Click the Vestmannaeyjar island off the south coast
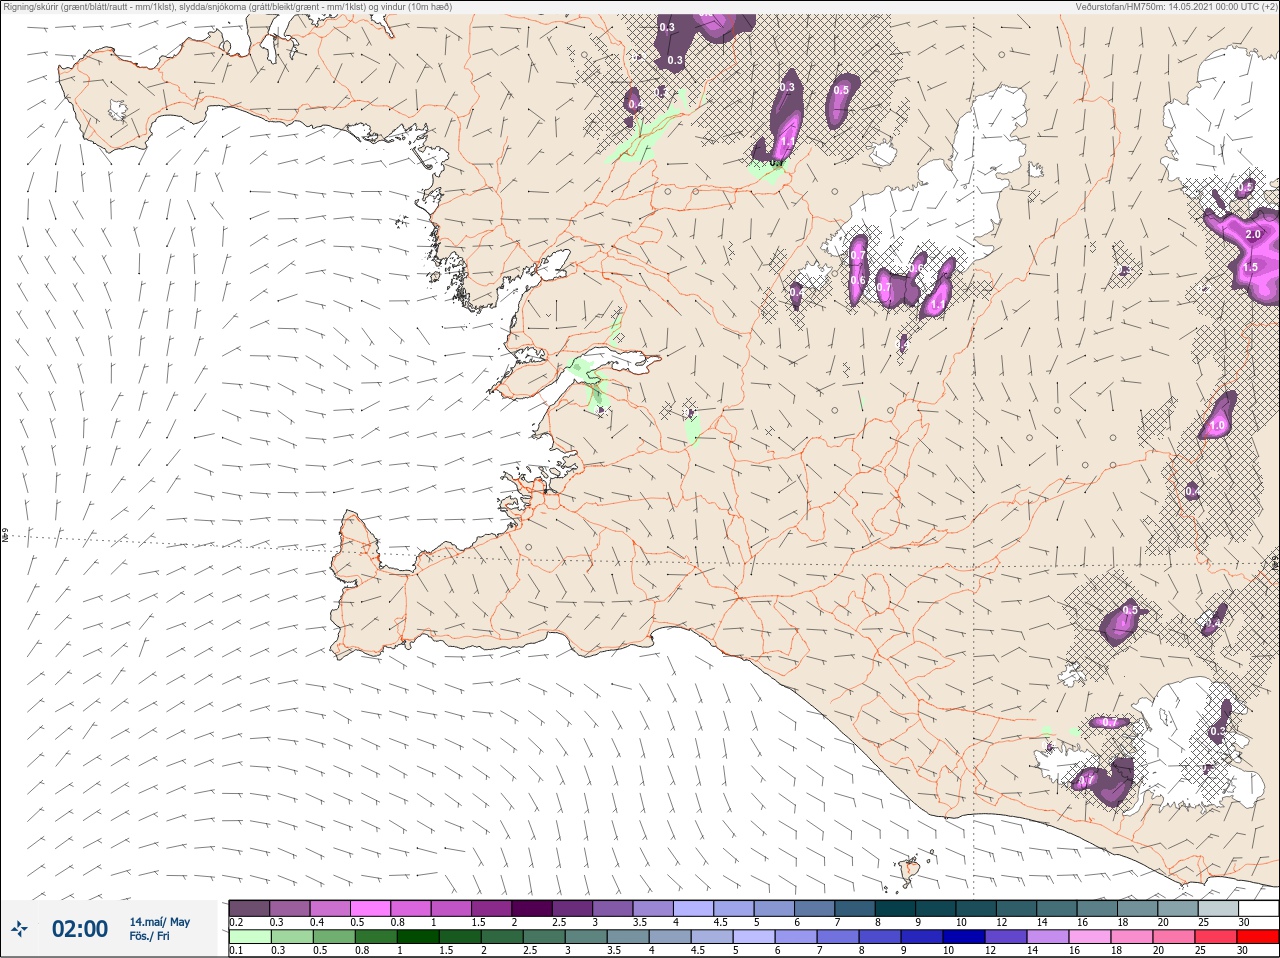 click(x=909, y=870)
